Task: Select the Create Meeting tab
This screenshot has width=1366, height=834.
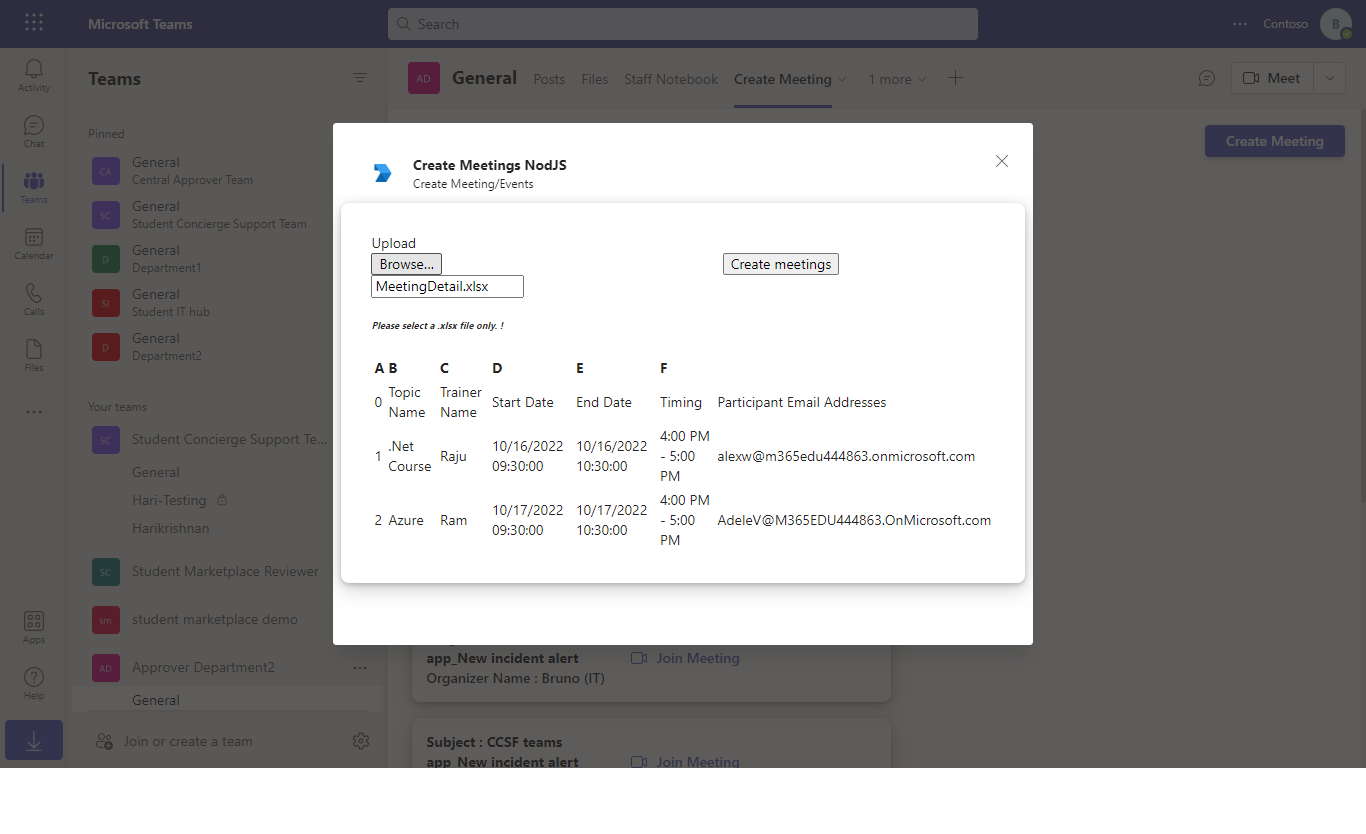Action: 783,79
